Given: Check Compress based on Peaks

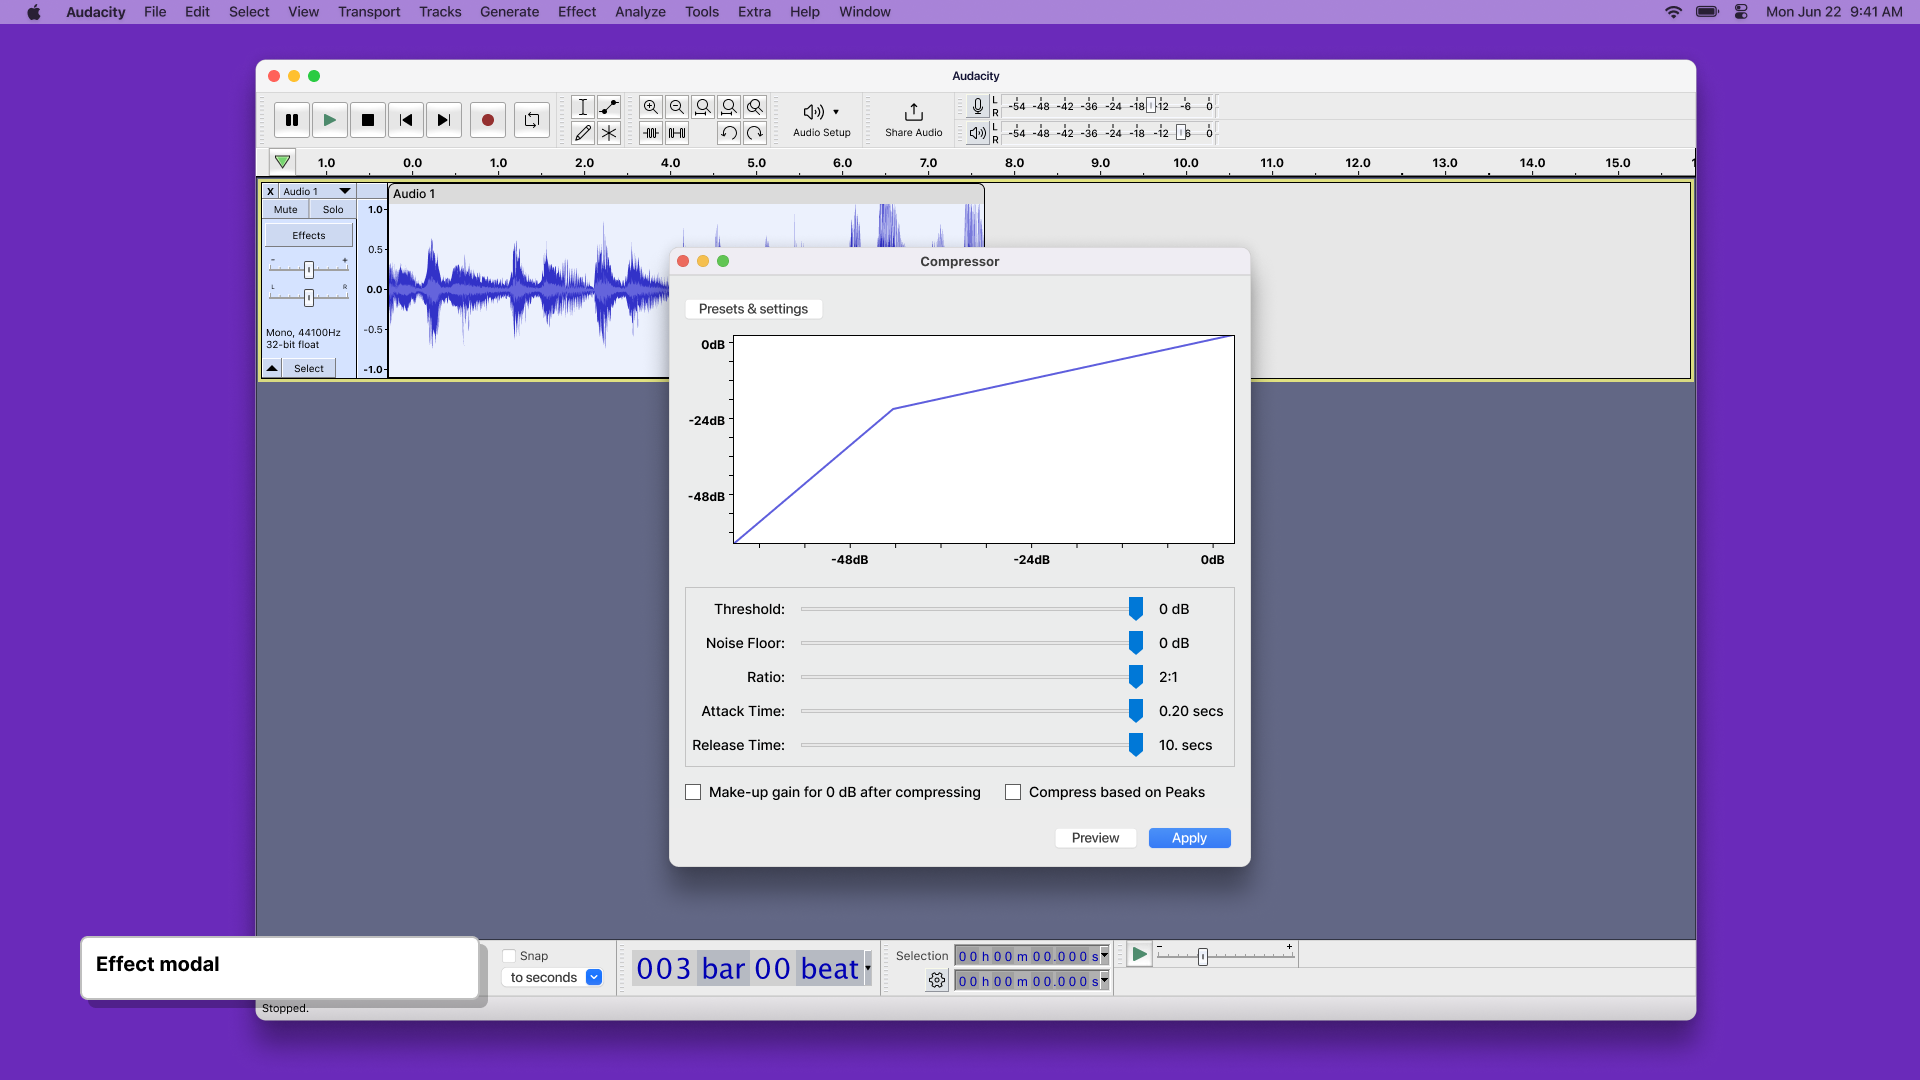Looking at the screenshot, I should 1013,792.
